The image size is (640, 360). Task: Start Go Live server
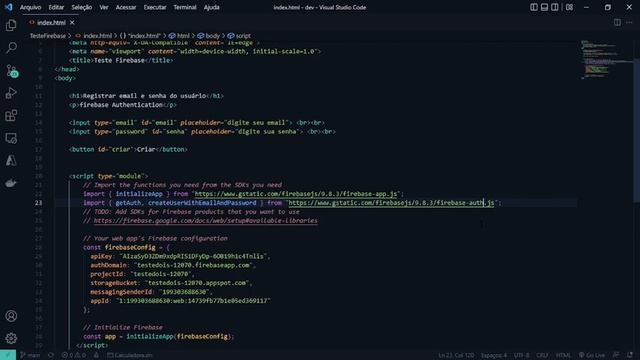592,355
